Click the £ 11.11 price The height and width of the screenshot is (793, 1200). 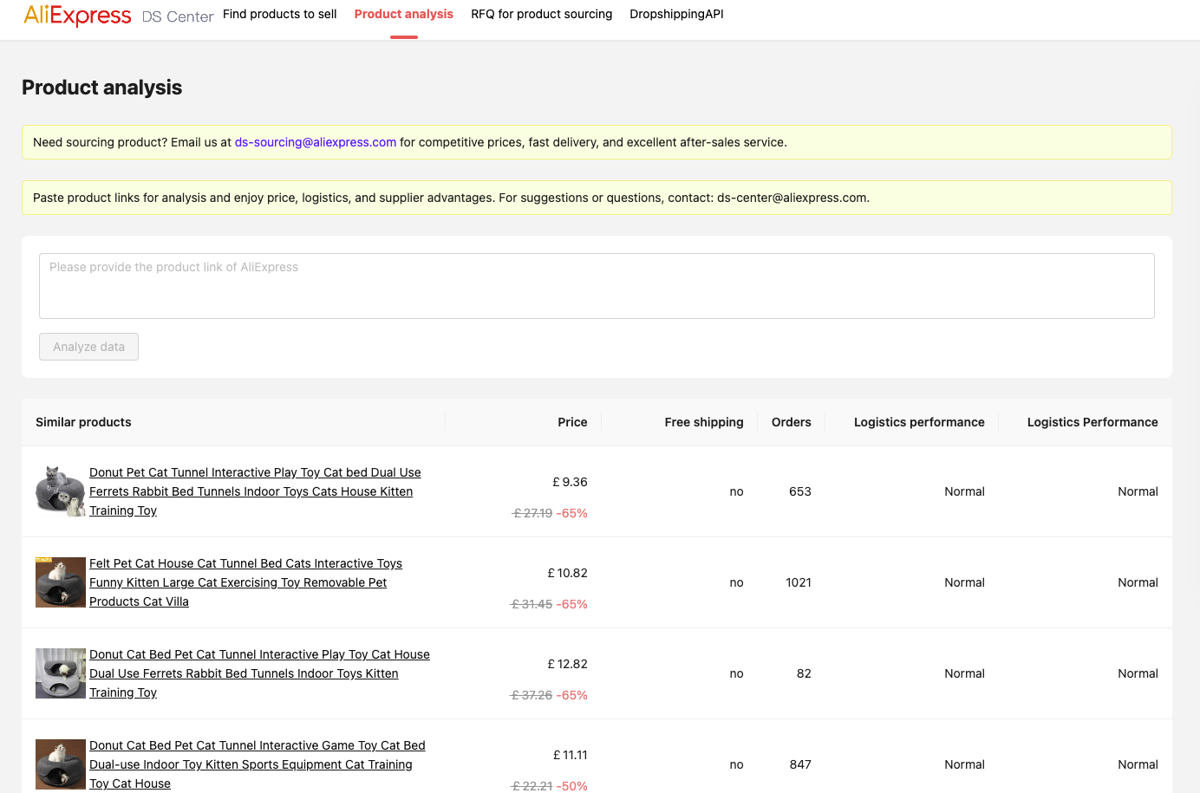[x=570, y=755]
